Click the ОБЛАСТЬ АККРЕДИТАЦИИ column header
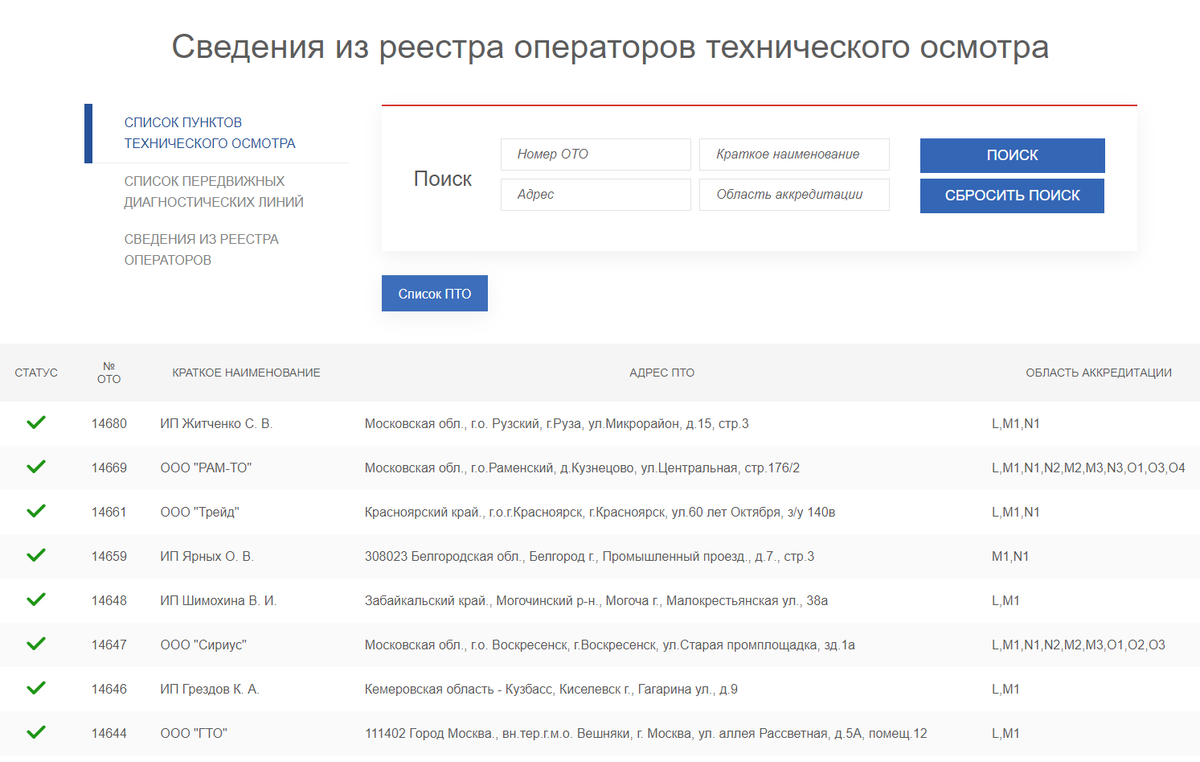 [1098, 372]
